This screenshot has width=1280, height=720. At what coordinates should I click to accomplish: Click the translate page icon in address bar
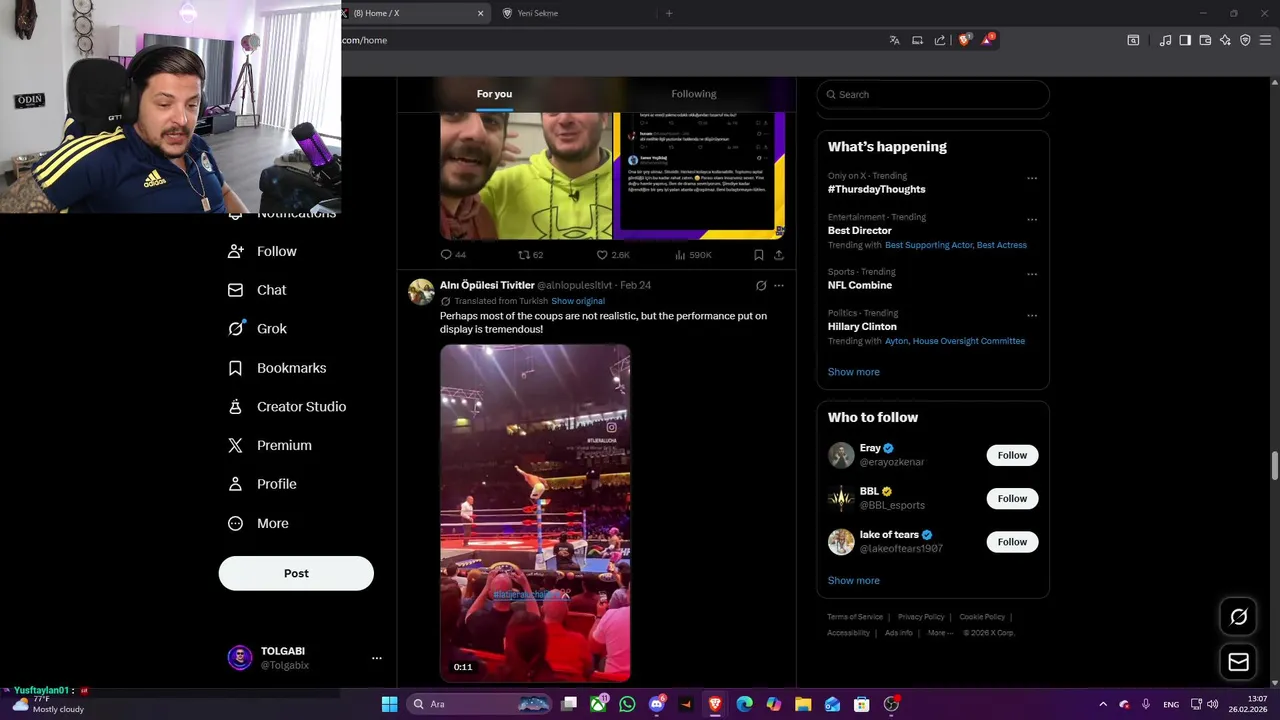tap(894, 40)
